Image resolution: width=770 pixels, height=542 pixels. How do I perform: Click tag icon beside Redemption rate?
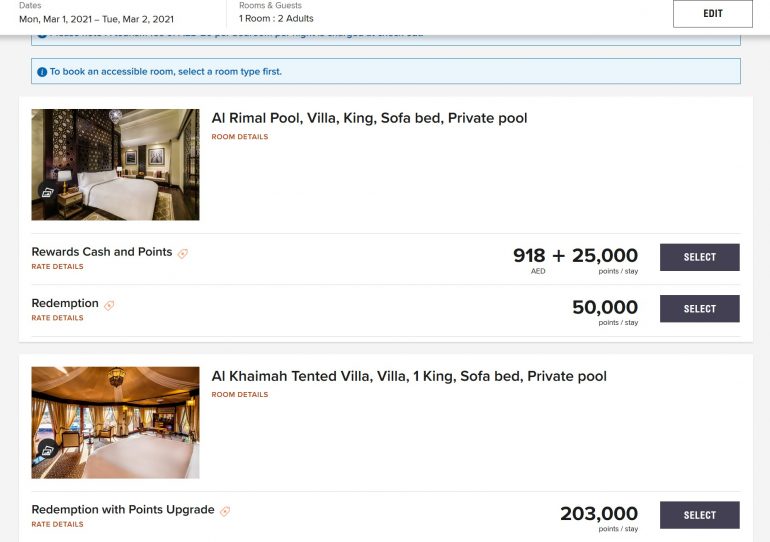[x=109, y=305]
